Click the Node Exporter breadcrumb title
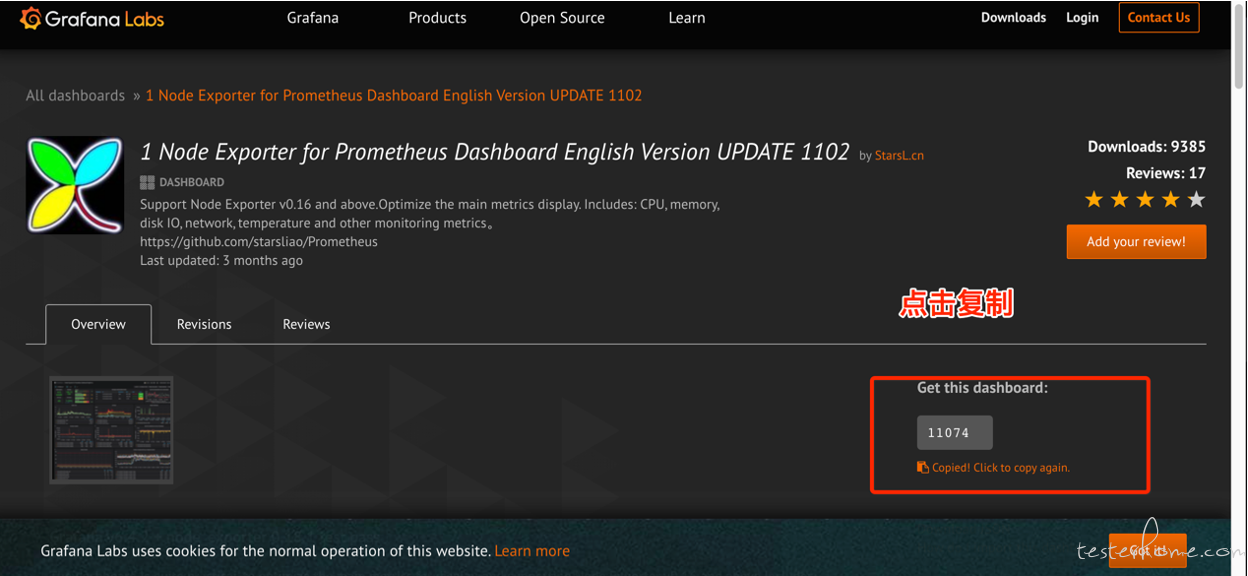 click(394, 96)
